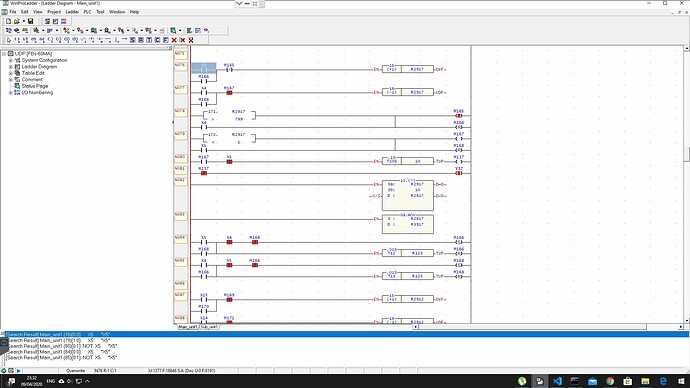Image resolution: width=690 pixels, height=388 pixels.
Task: Open the PLC menu
Action: coord(88,12)
